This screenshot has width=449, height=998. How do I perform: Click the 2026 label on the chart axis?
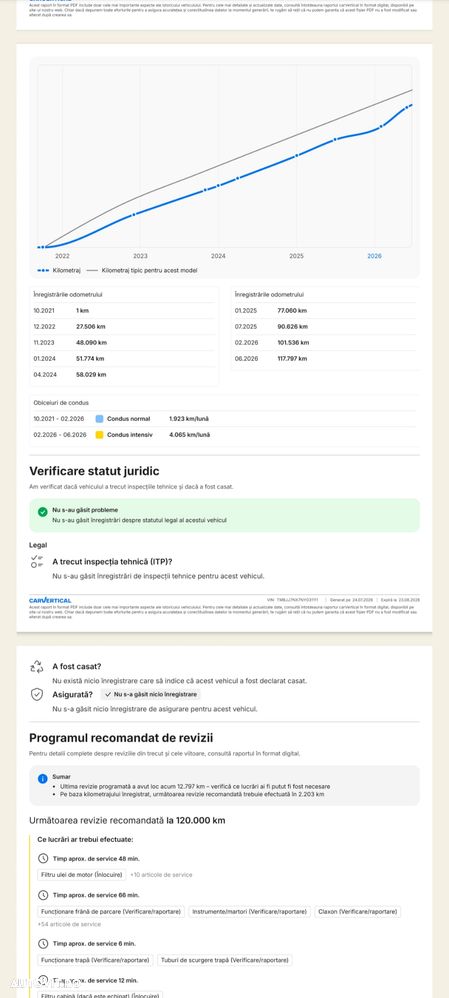(x=374, y=256)
